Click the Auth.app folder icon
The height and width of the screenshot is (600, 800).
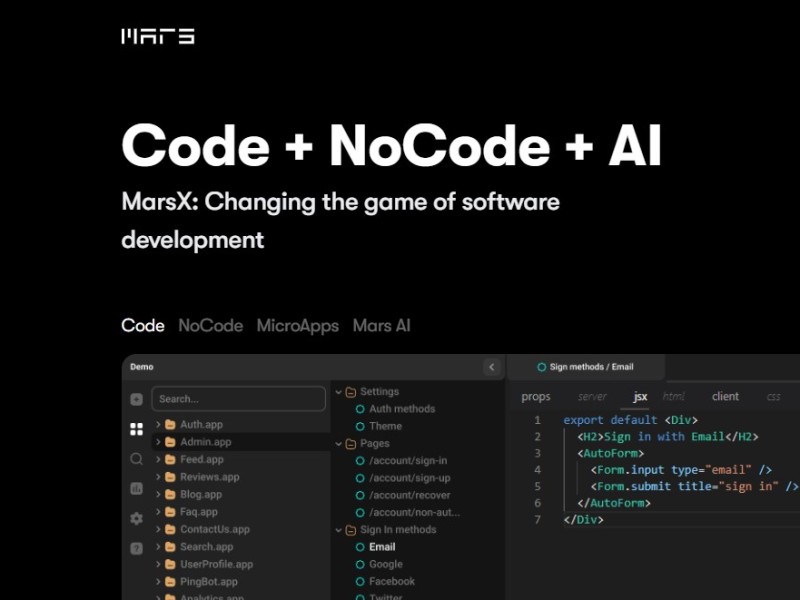click(x=170, y=424)
